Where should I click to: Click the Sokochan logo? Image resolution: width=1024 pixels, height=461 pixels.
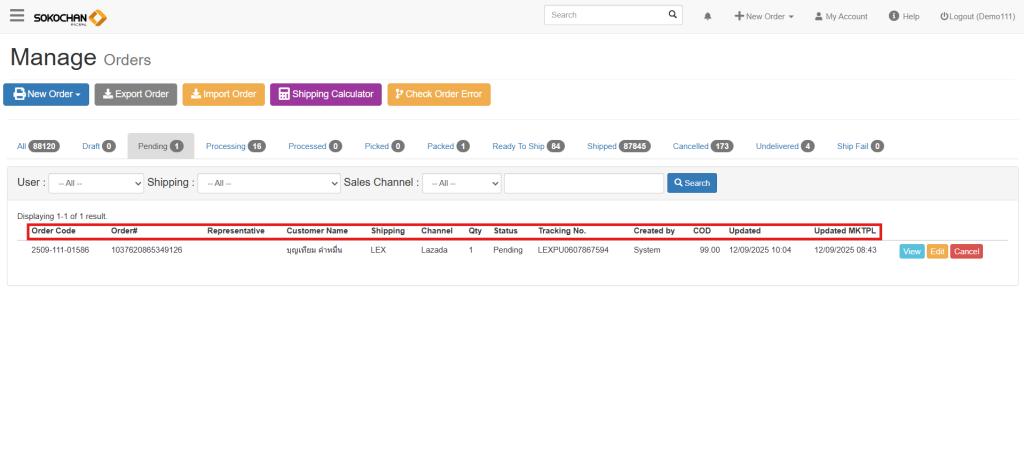pyautogui.click(x=70, y=17)
